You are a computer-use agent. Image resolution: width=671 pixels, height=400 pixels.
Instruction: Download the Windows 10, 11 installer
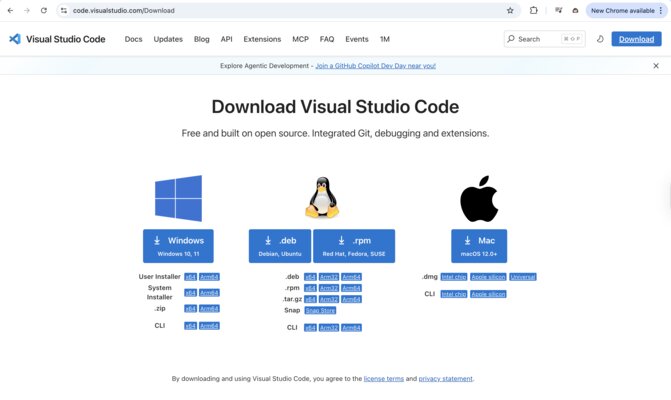[178, 246]
